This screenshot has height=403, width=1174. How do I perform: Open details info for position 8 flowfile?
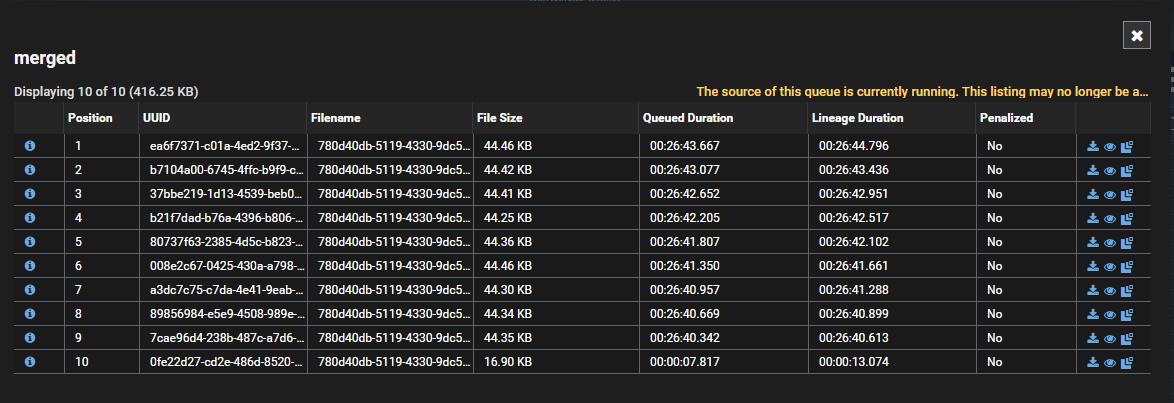point(30,314)
